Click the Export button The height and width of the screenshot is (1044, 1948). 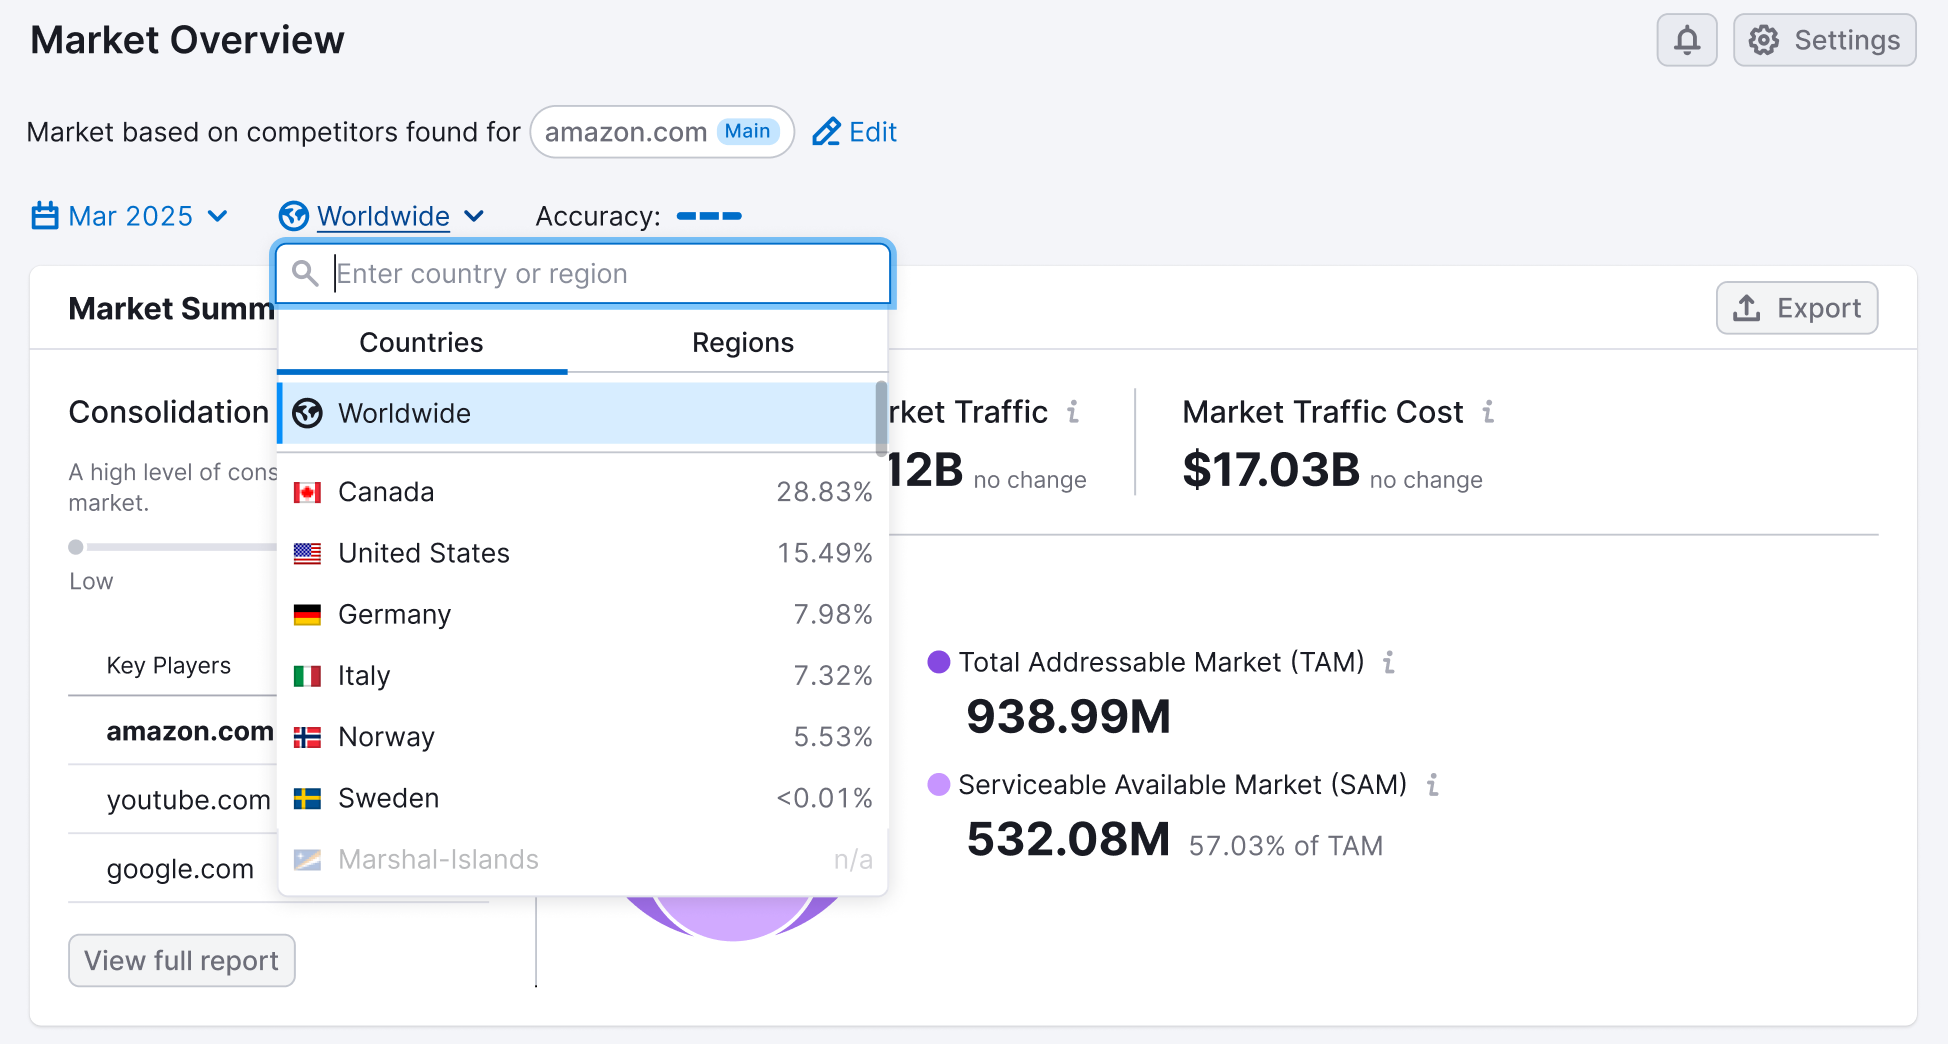click(1796, 308)
